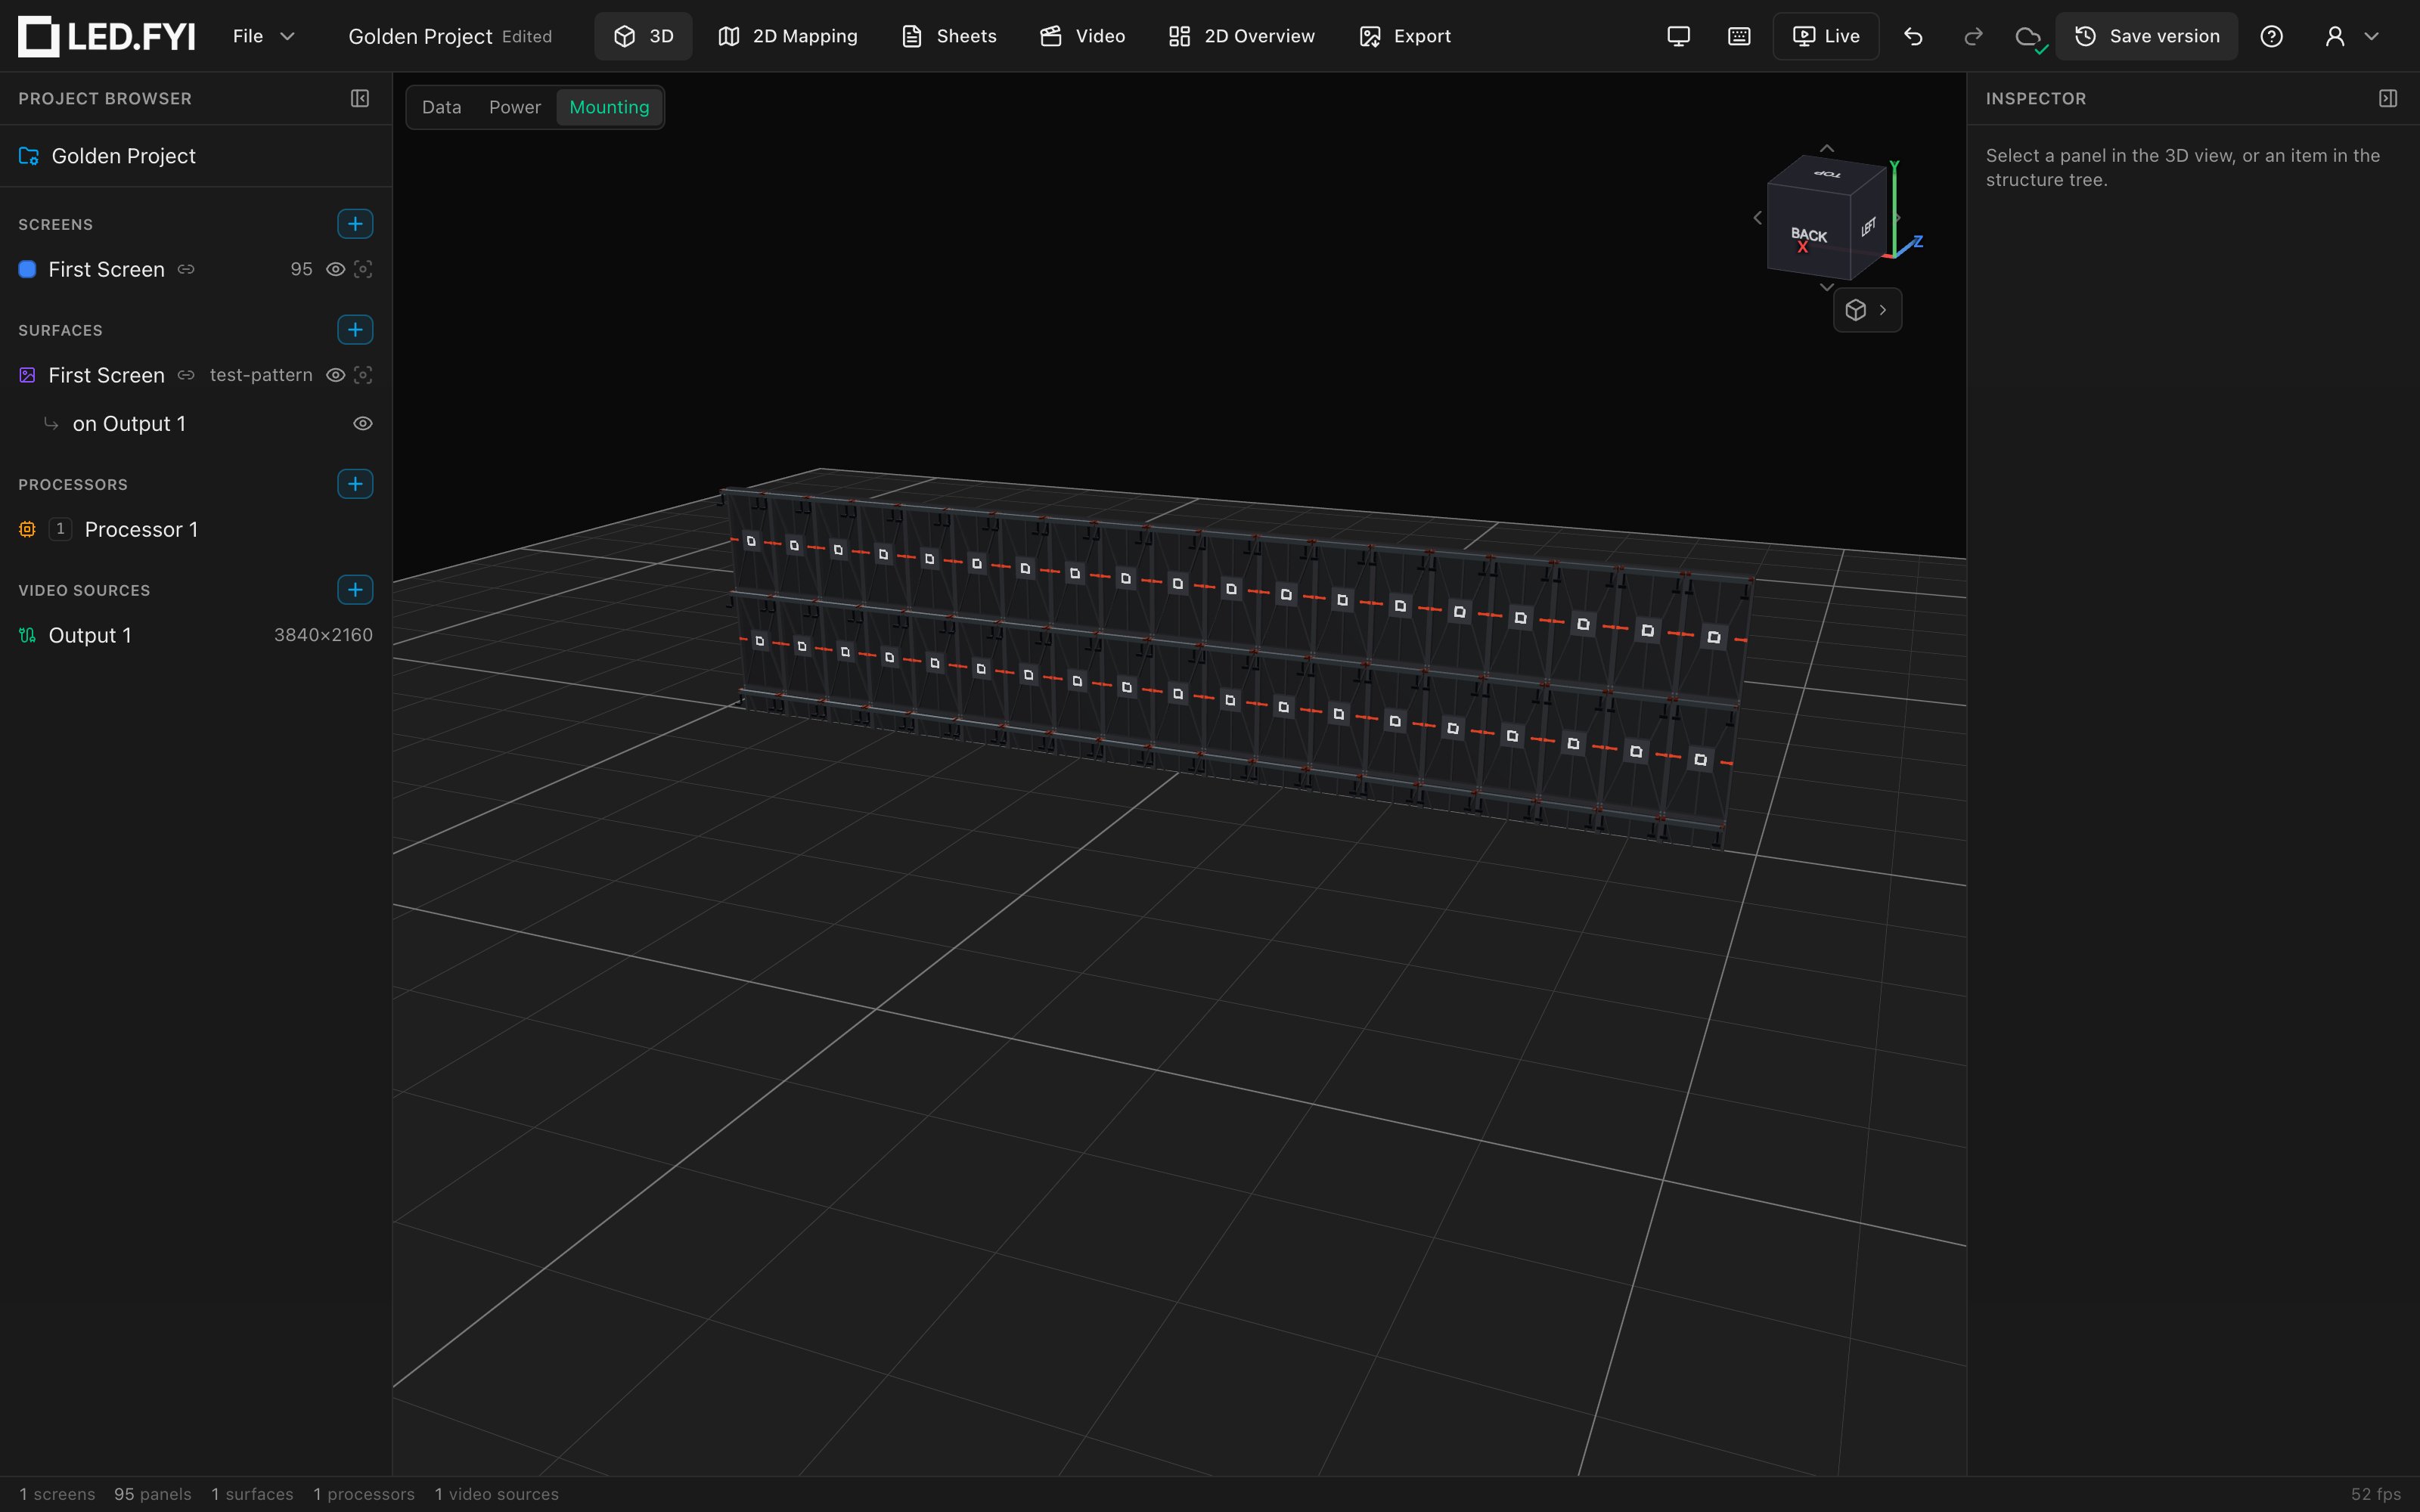The image size is (2420, 1512).
Task: Rotate view with the down chevron below cube
Action: 1827,287
